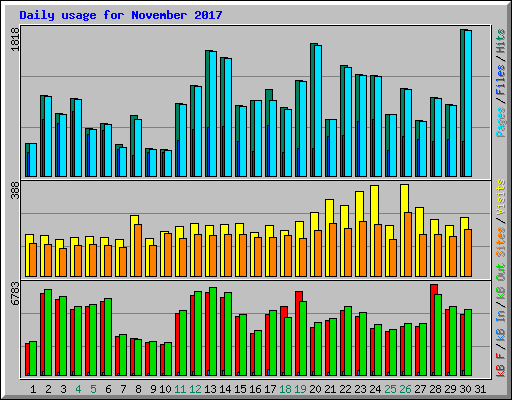Click the kB In legend label
The image size is (512, 400).
(x=500, y=326)
